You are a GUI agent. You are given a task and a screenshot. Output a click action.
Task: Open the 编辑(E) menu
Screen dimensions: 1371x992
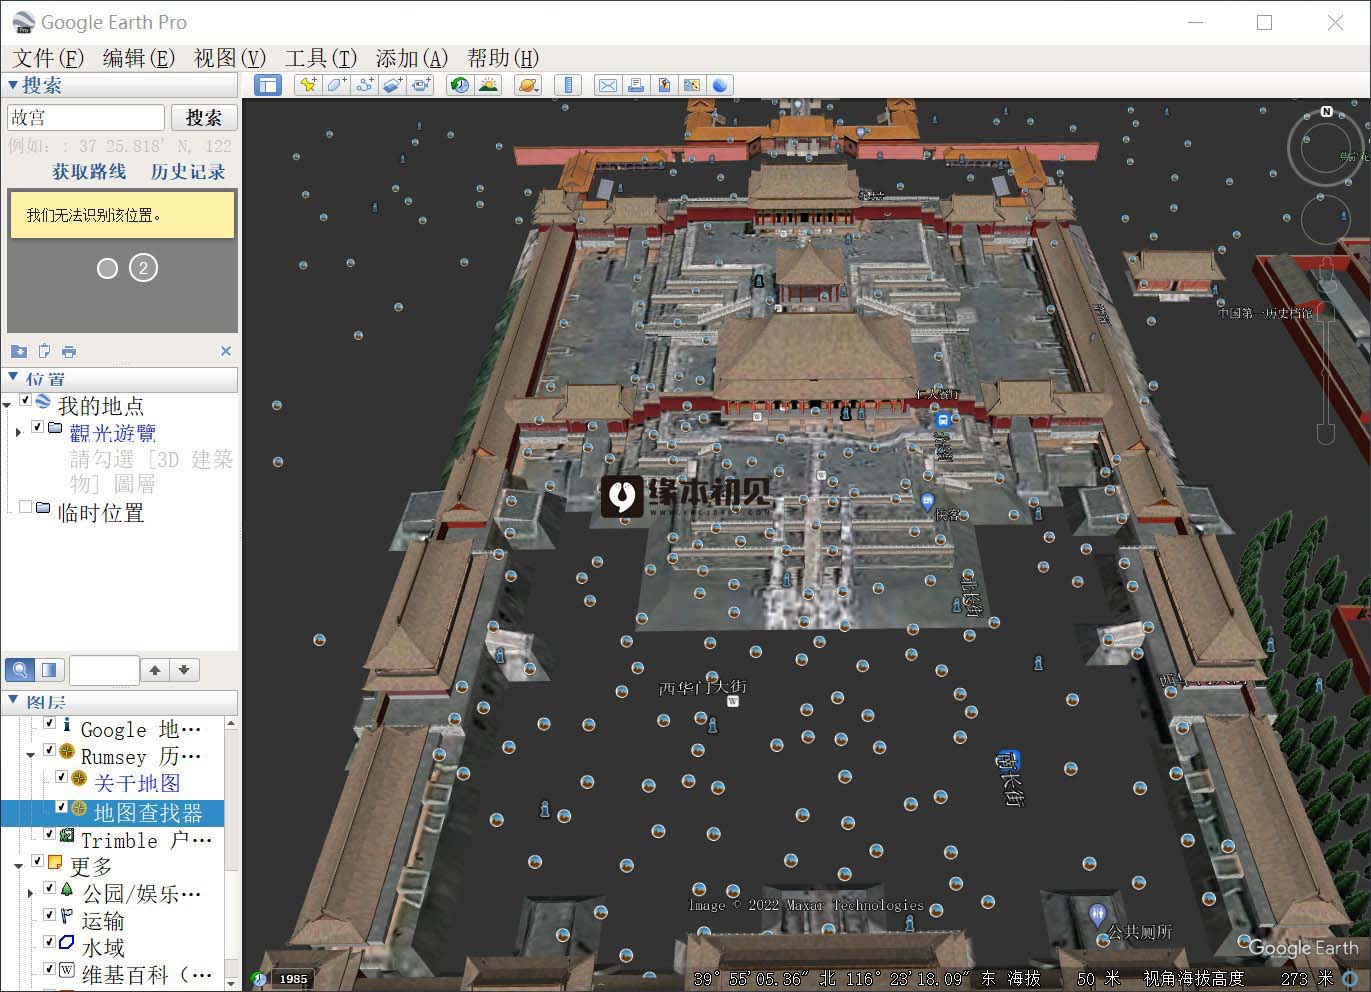tap(138, 58)
